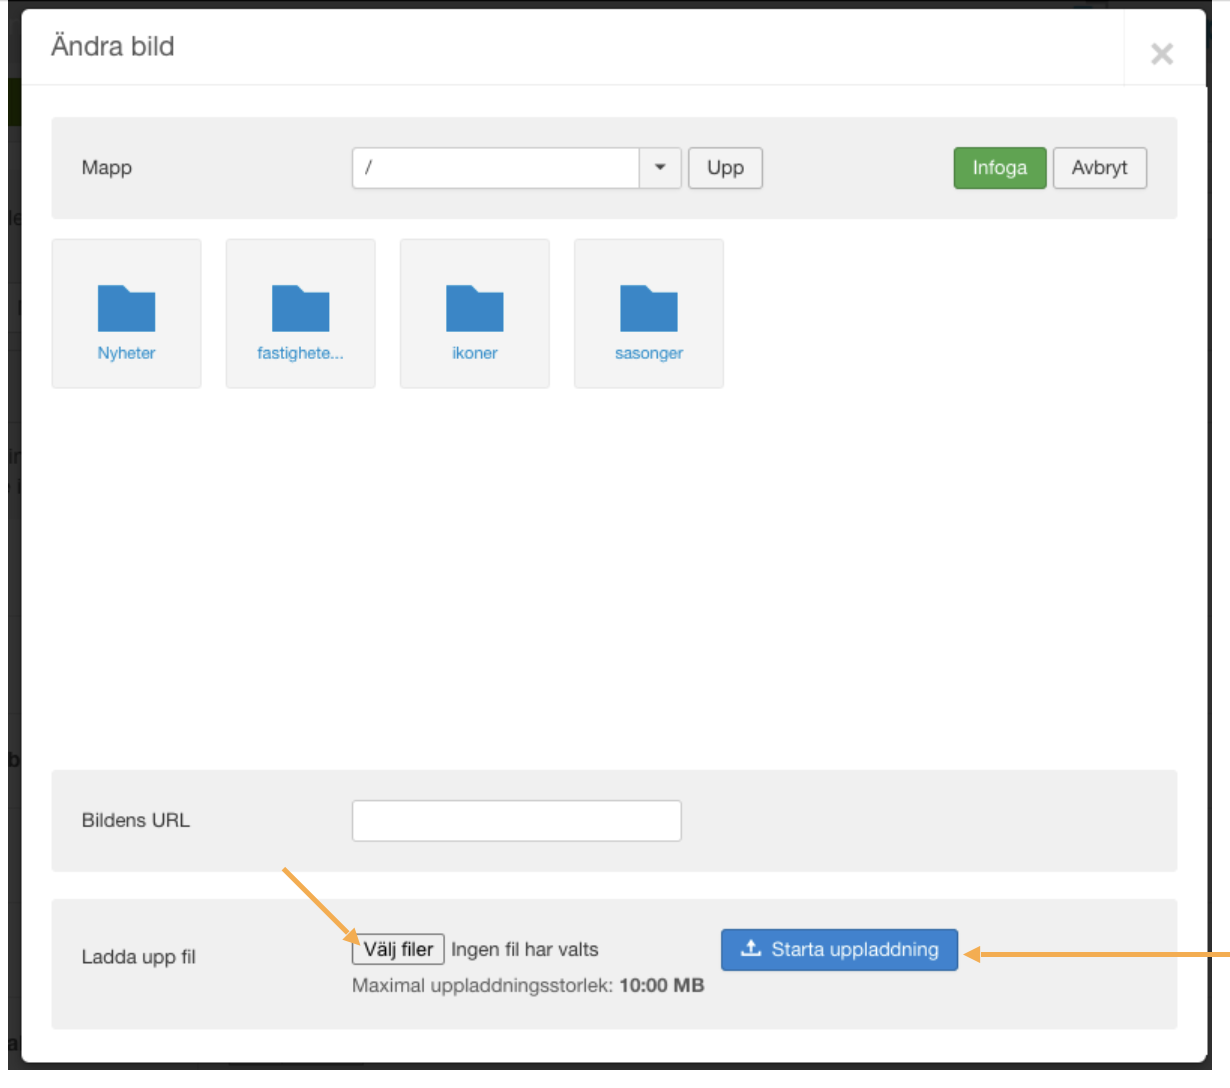Go up one folder with Upp

tap(725, 168)
